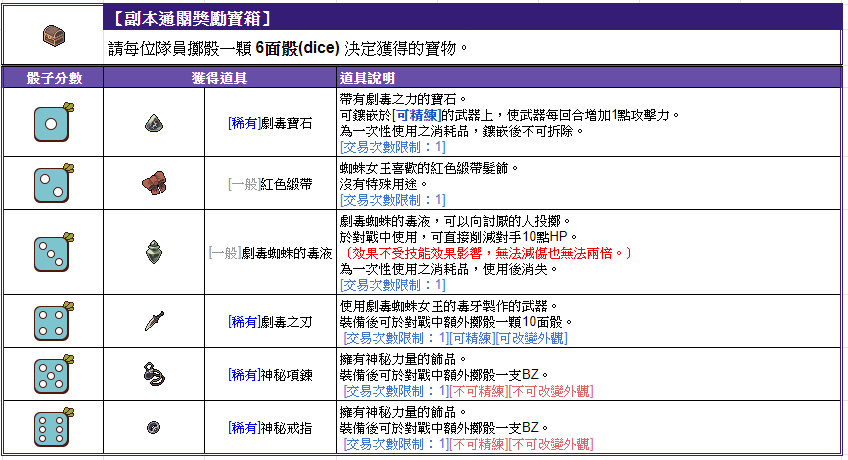Click the mysterious necklace icon
The height and width of the screenshot is (460, 848).
coord(154,375)
